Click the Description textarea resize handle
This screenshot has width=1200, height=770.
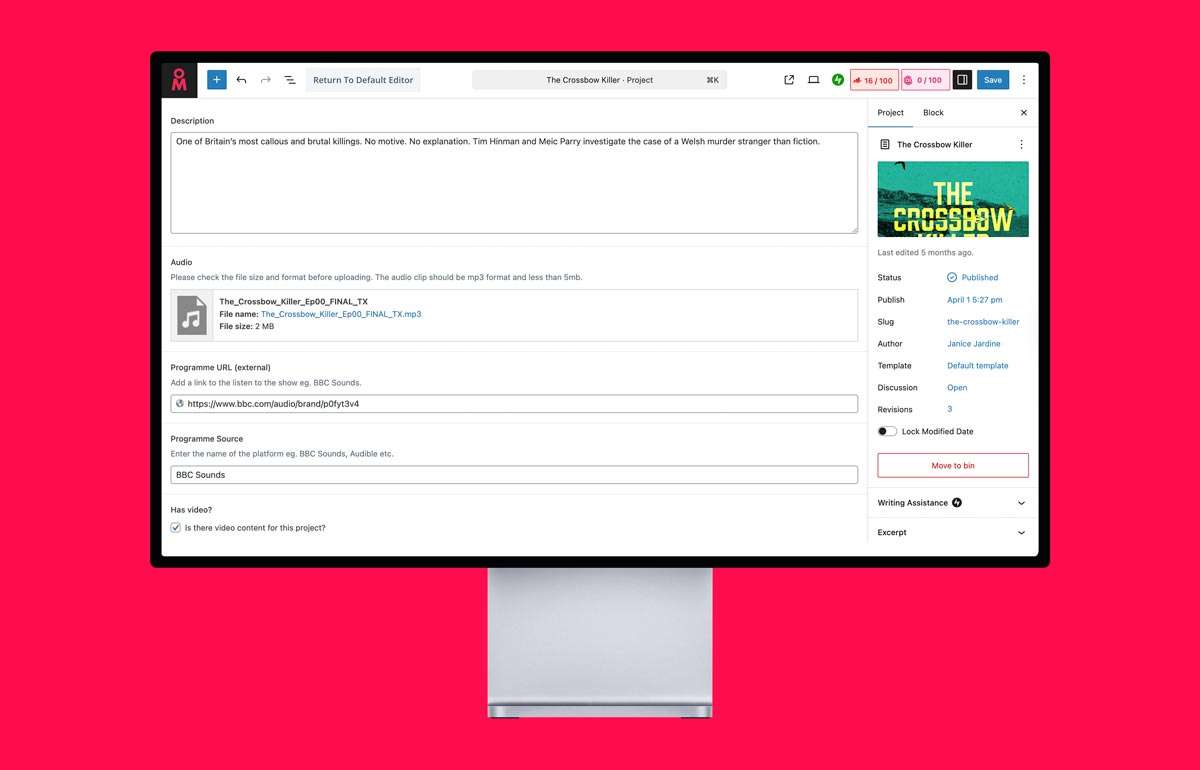(x=853, y=229)
